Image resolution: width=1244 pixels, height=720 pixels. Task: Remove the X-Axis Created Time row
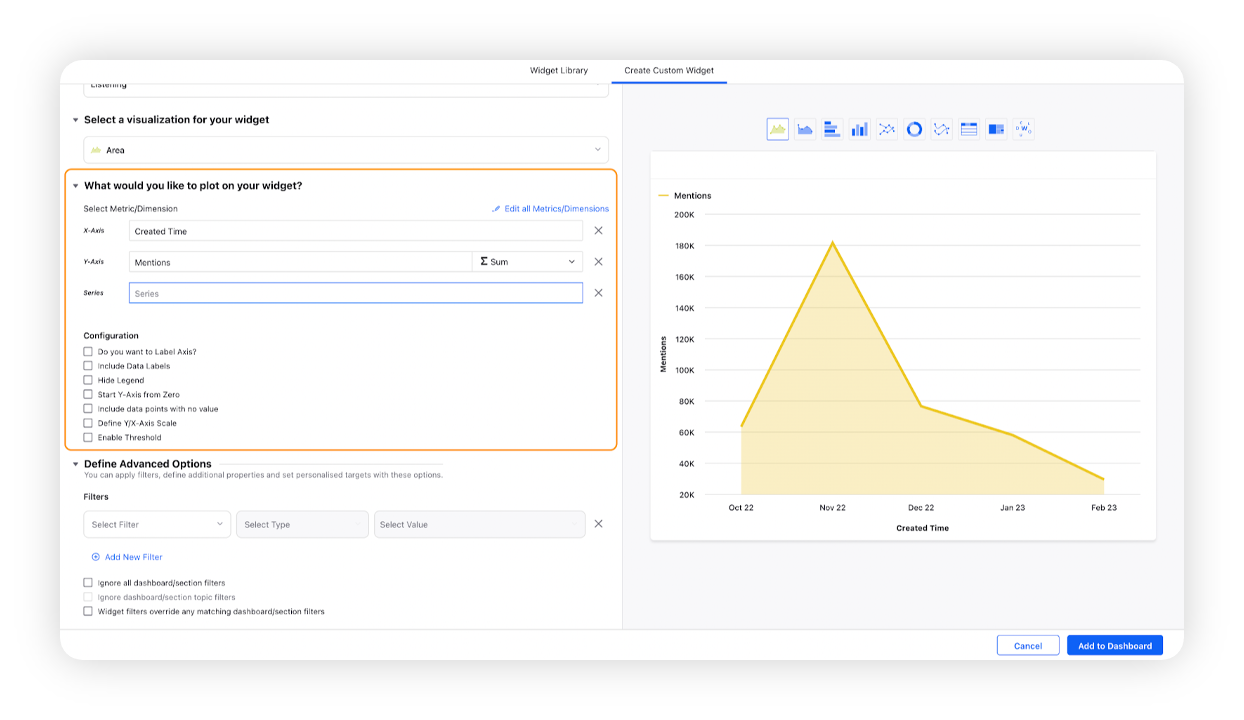click(x=599, y=231)
